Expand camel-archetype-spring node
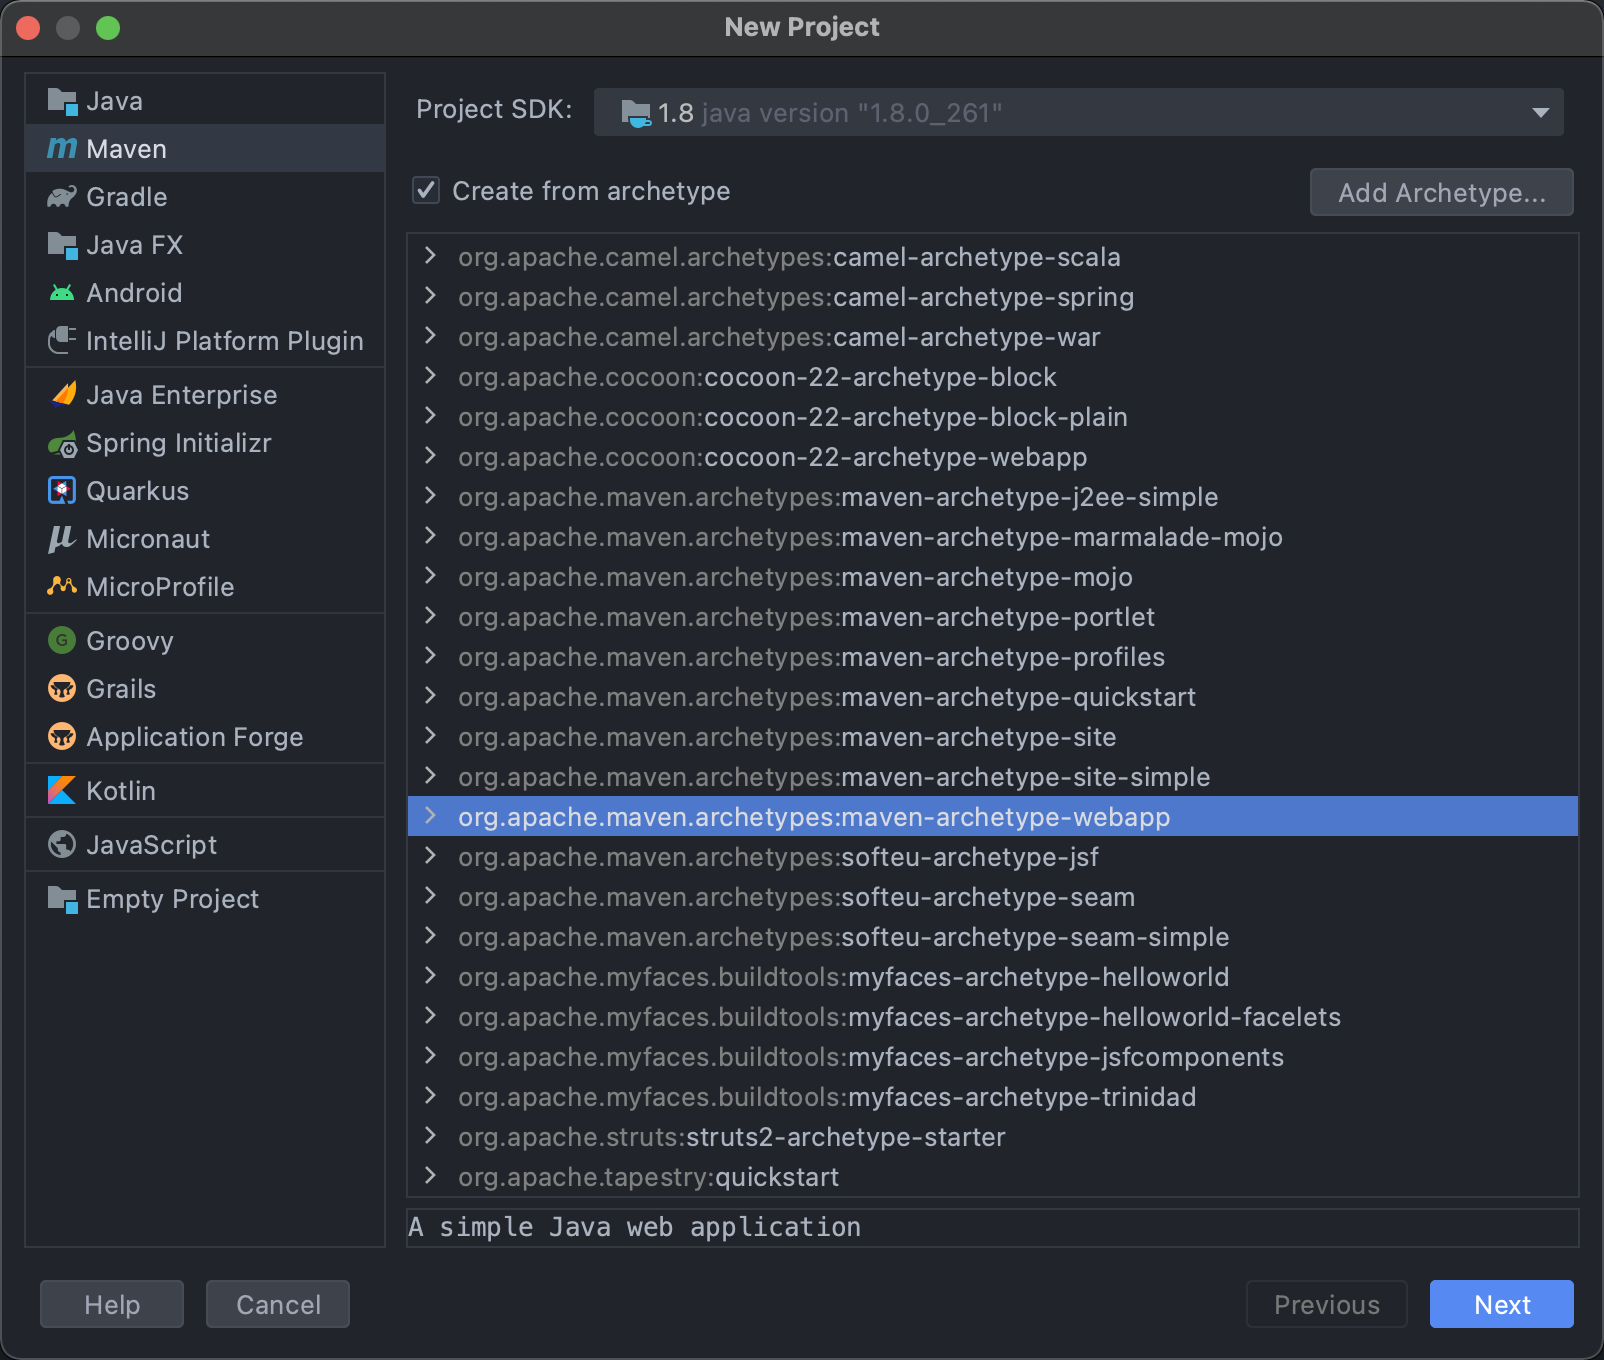Viewport: 1604px width, 1360px height. pyautogui.click(x=430, y=296)
